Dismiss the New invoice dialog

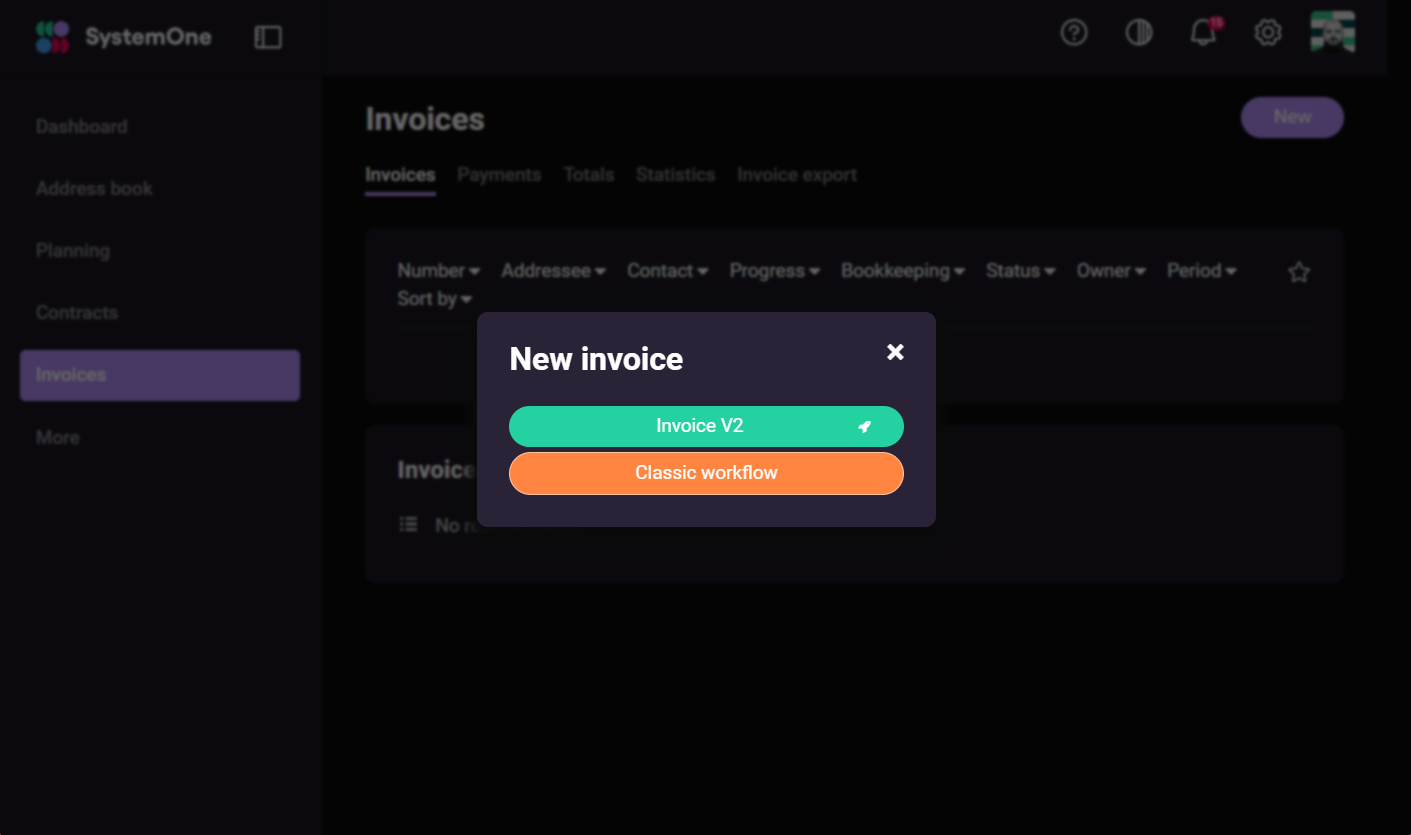tap(894, 352)
